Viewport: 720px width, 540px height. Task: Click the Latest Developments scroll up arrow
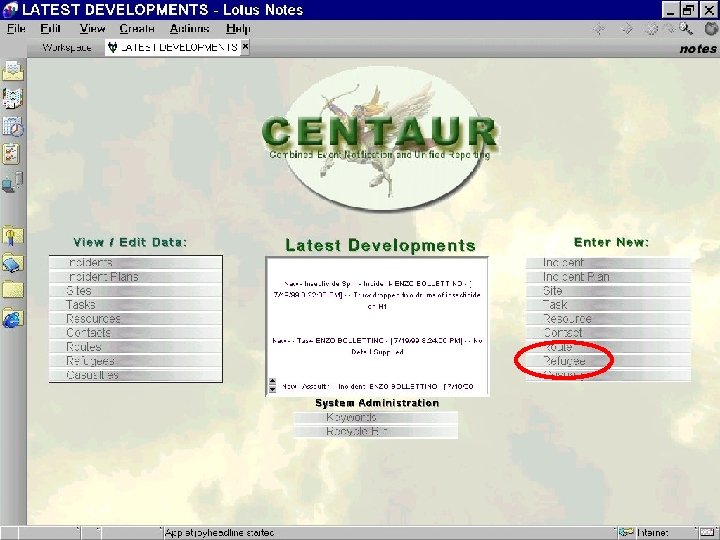point(272,381)
